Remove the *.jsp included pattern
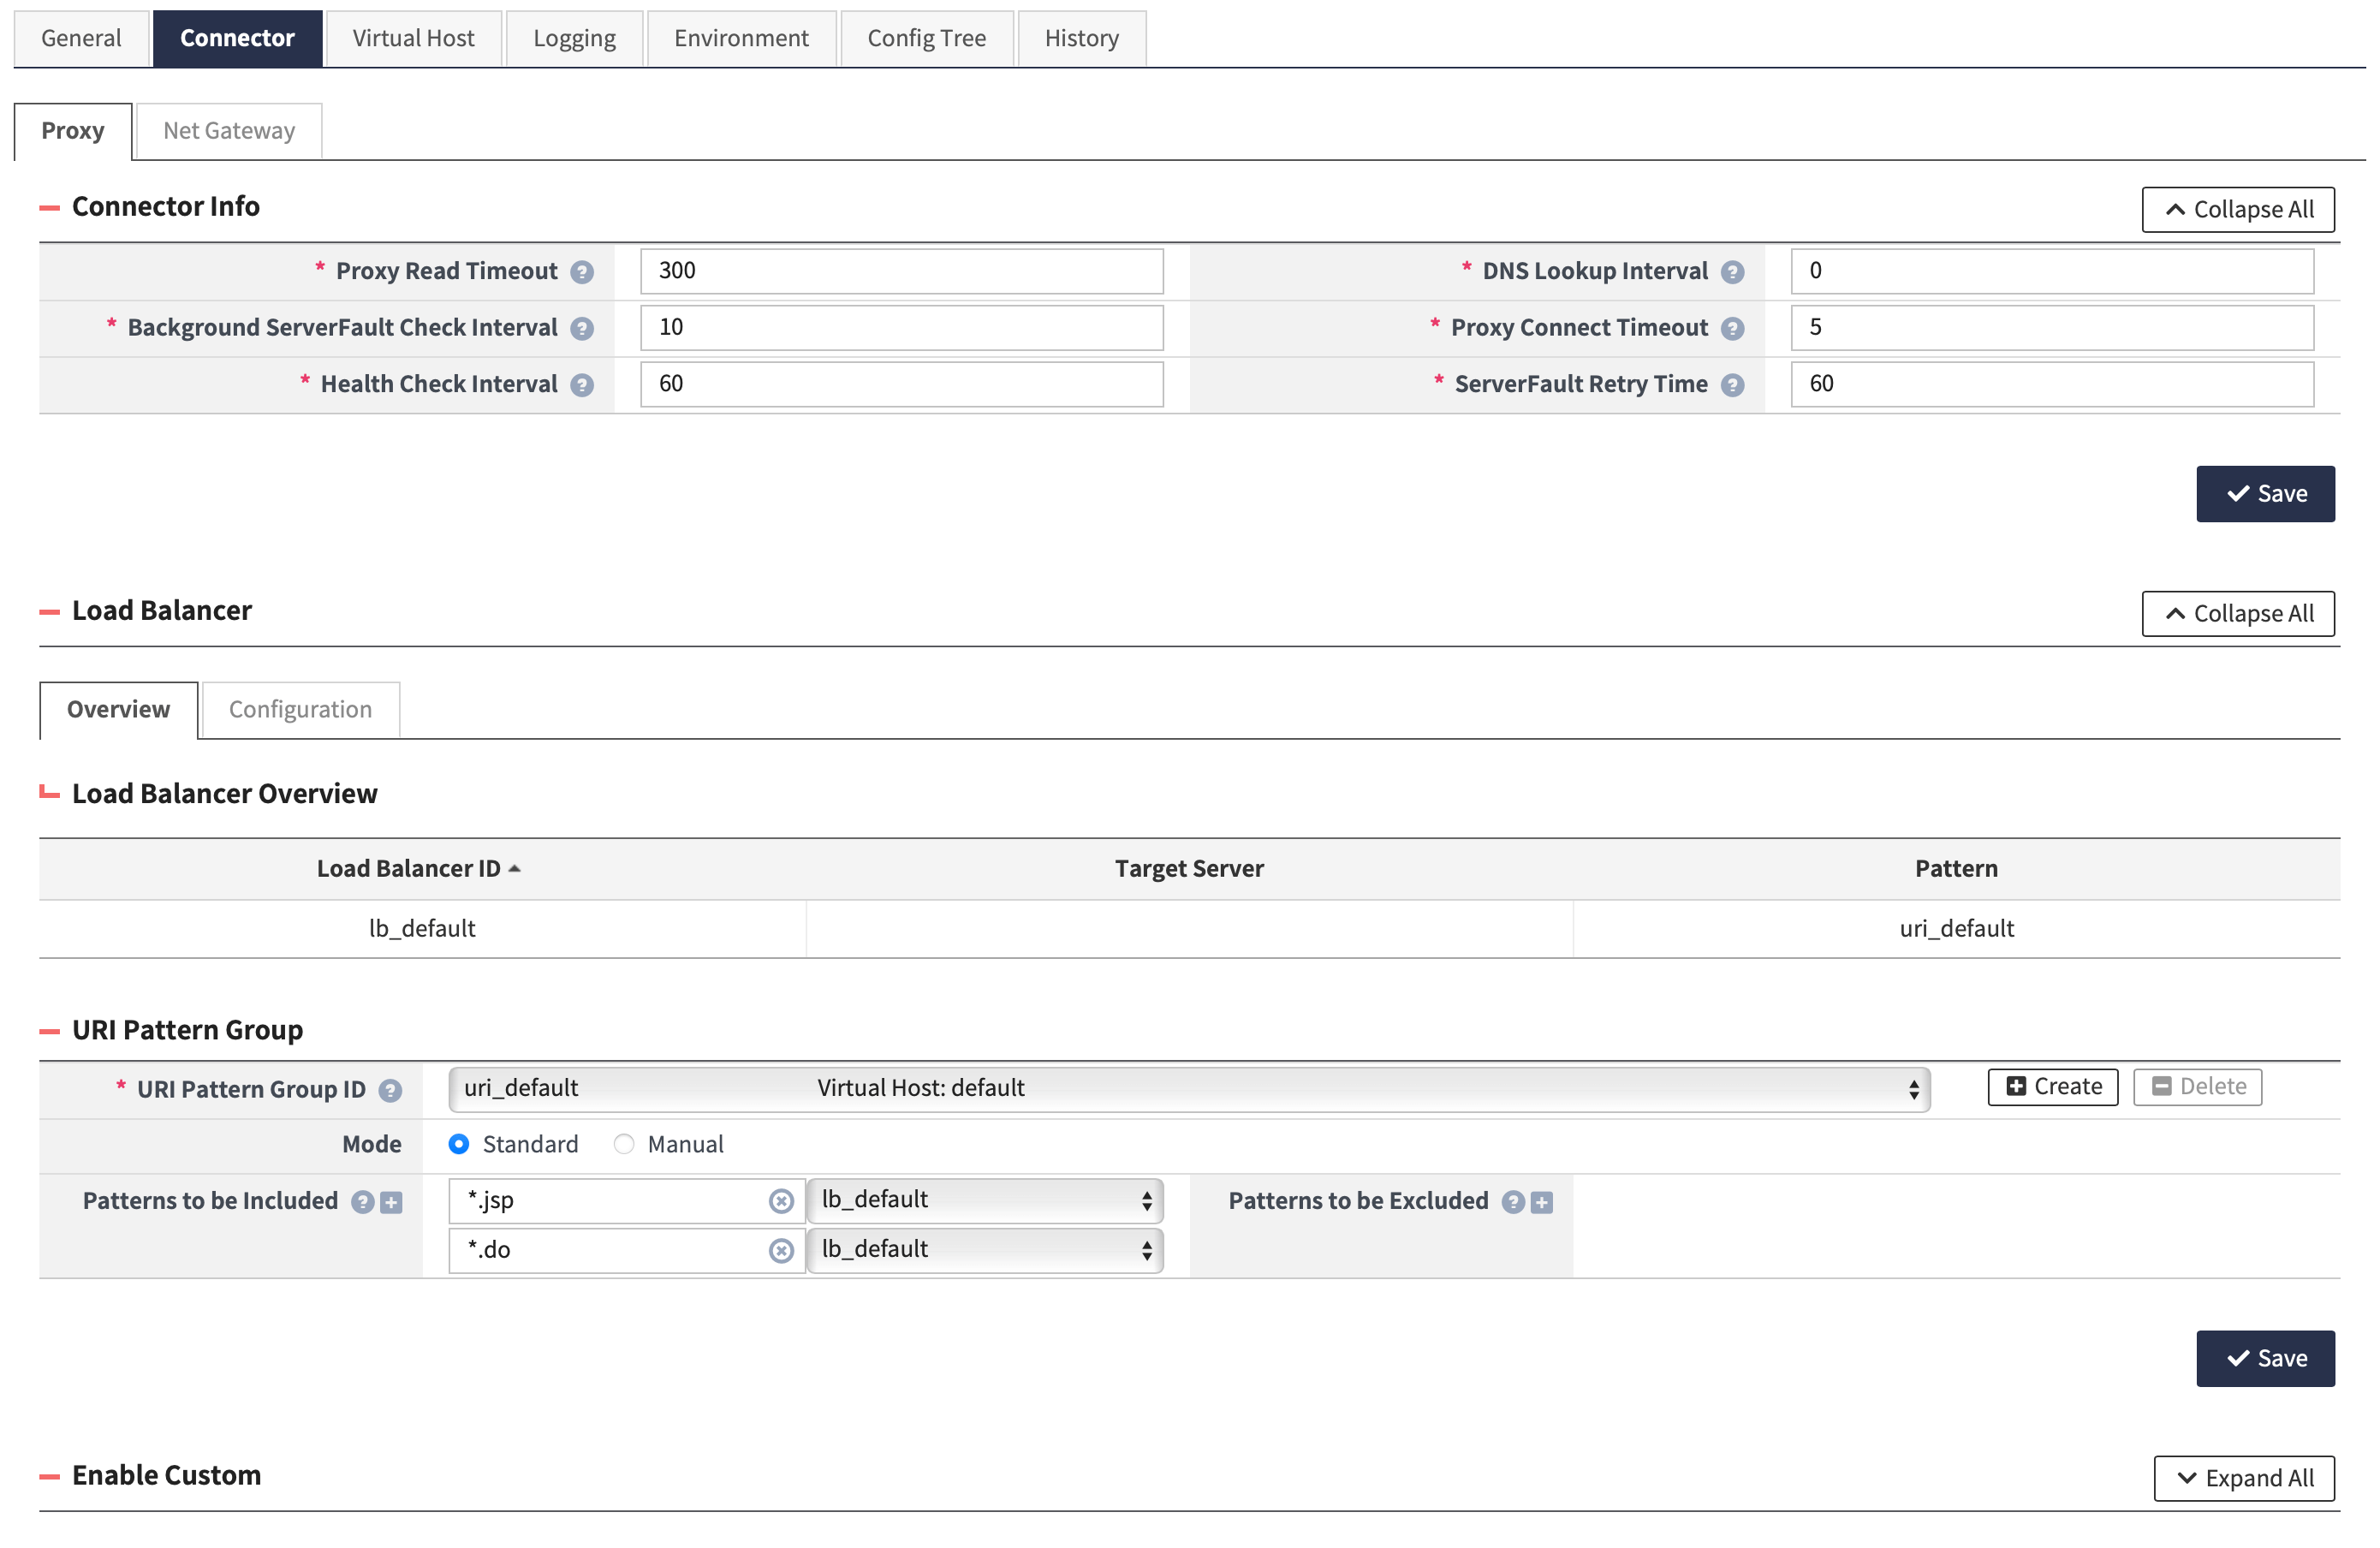The image size is (2380, 1548). 781,1202
